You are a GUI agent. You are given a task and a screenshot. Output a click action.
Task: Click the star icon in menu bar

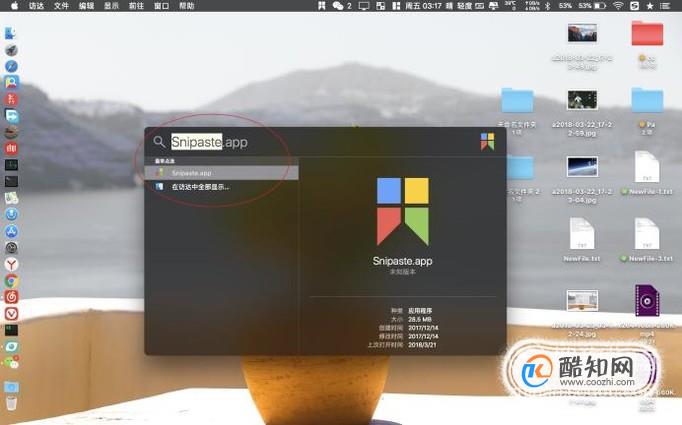click(x=650, y=6)
